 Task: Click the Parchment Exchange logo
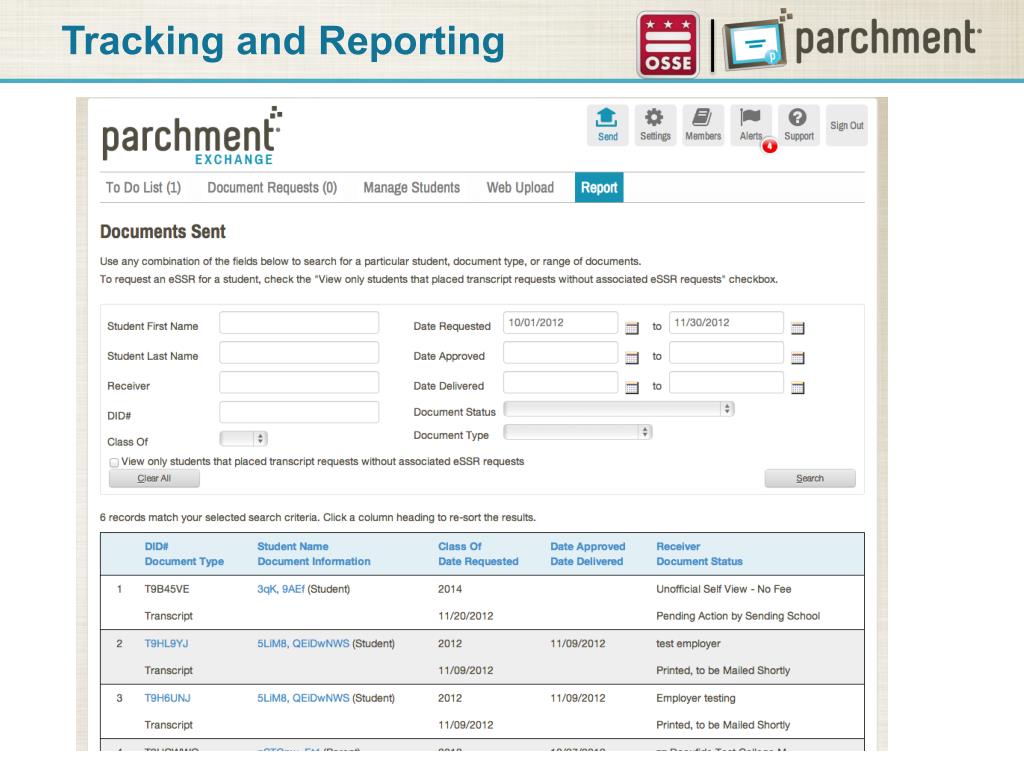(192, 136)
